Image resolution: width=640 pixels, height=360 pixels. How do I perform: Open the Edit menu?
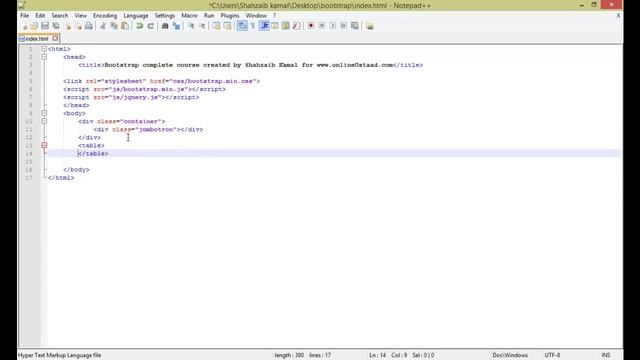click(x=40, y=16)
